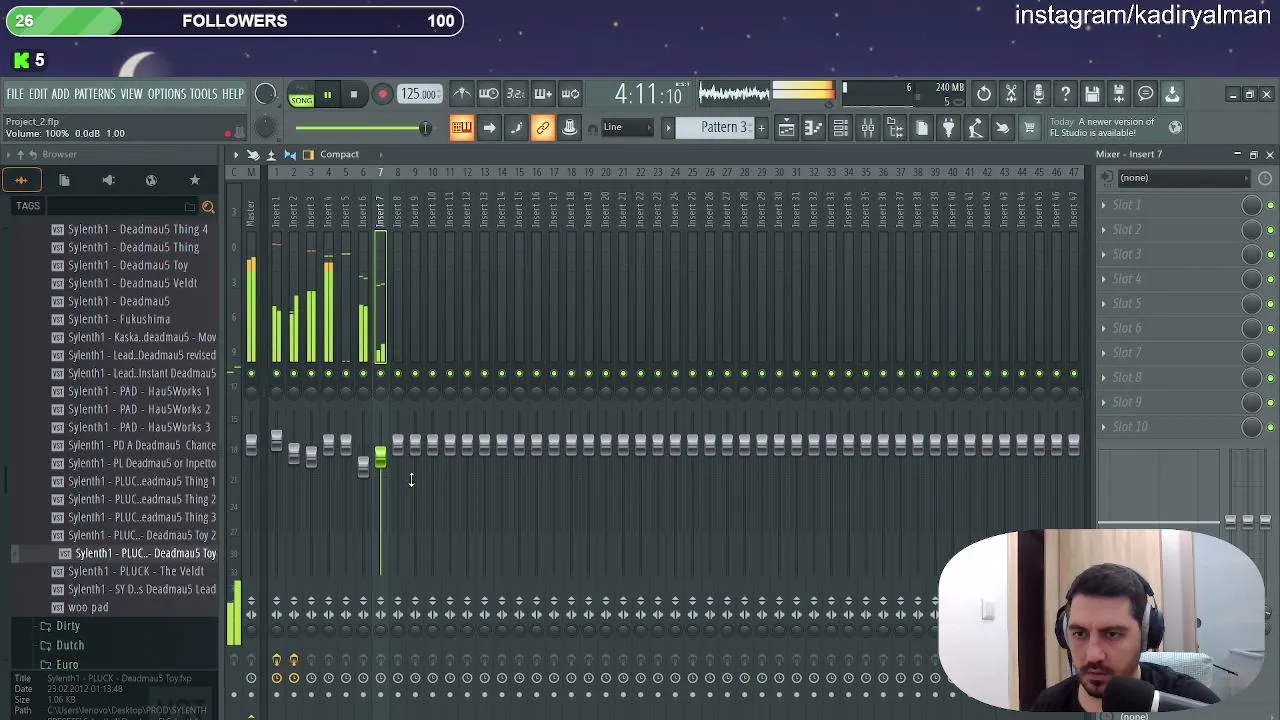Toggle the Browser view toolbar icon
This screenshot has height=720, width=1280.
[894, 128]
